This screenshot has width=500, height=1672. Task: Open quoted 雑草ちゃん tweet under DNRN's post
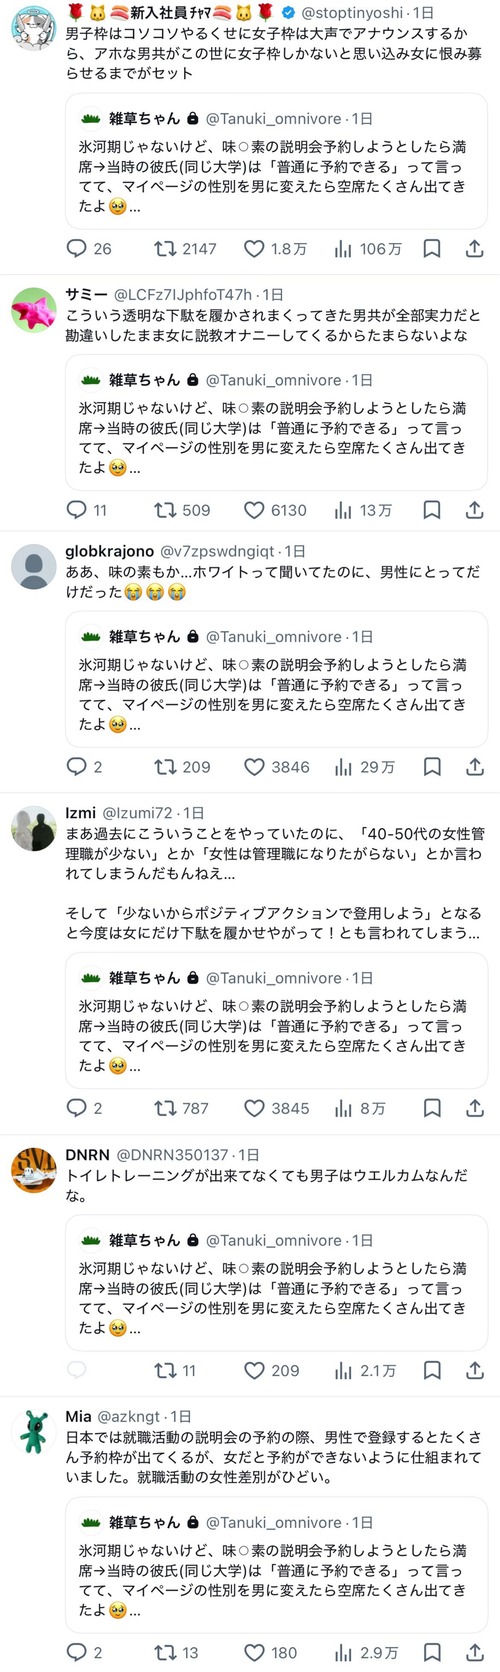277,1286
